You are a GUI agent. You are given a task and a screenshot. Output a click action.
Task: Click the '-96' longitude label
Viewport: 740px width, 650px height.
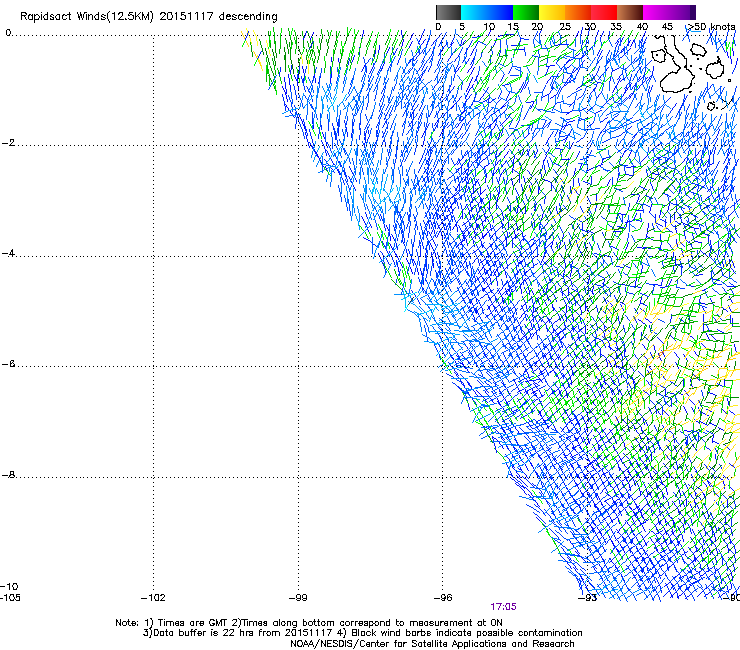point(443,598)
